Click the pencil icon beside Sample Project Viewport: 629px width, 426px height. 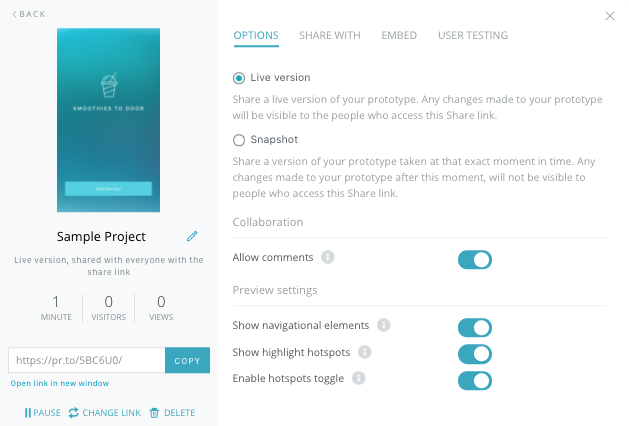tap(192, 236)
